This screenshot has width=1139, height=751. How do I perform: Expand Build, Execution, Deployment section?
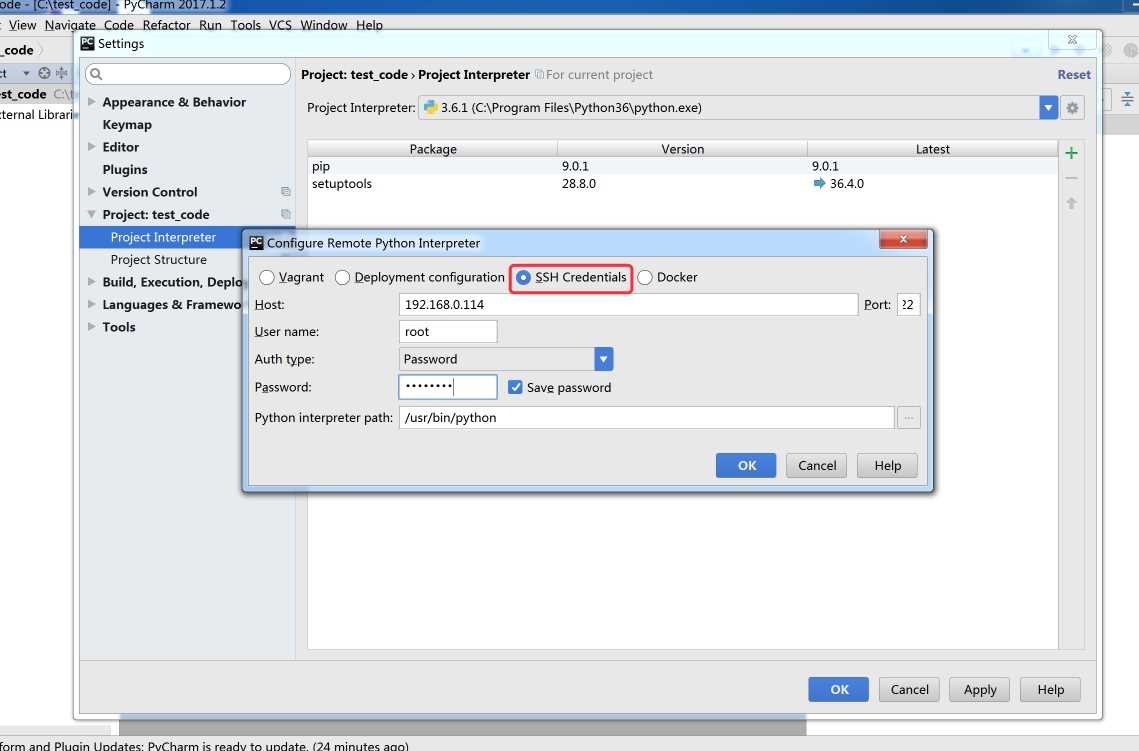click(x=92, y=282)
